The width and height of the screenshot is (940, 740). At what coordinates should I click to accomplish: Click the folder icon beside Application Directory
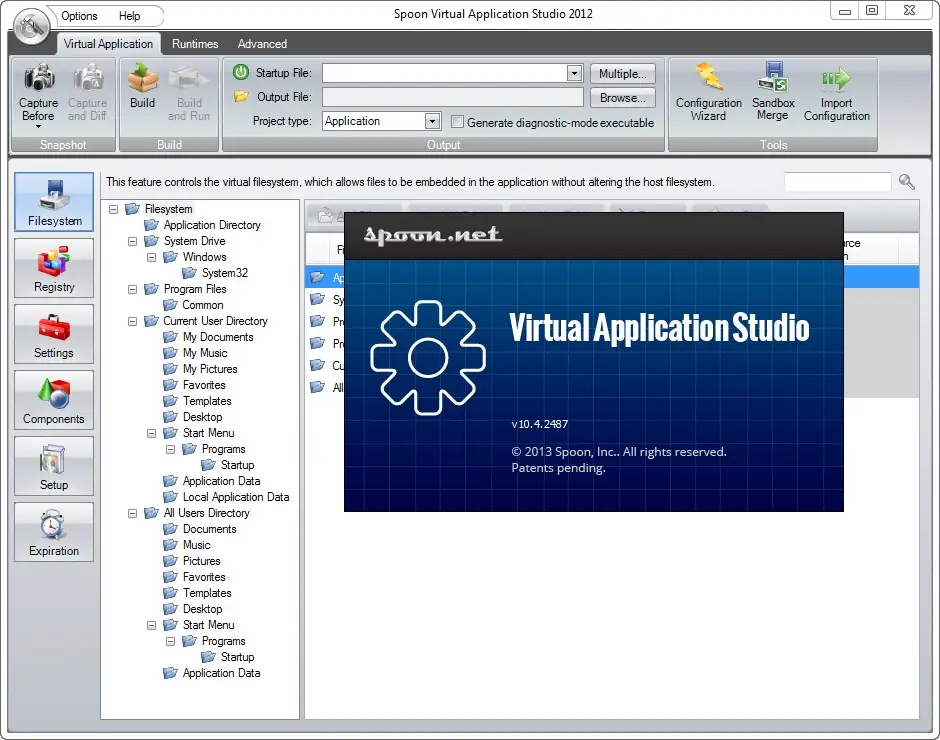(151, 225)
